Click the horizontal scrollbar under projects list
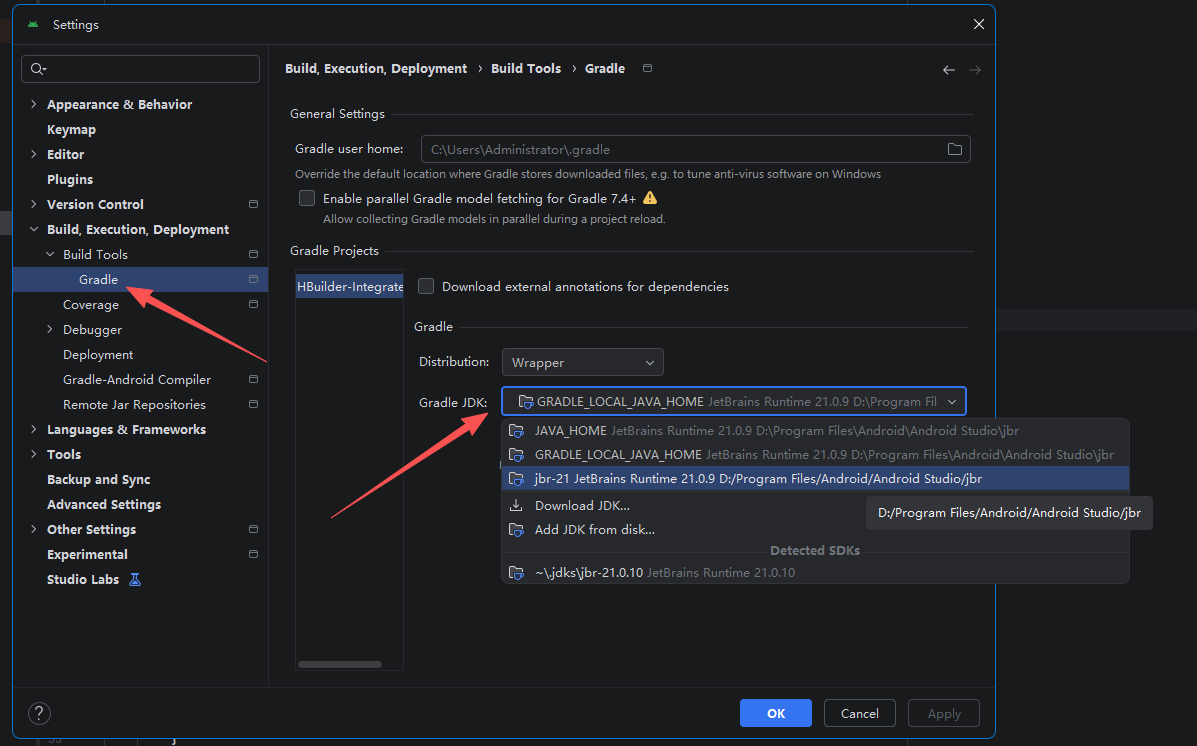1197x746 pixels. (340, 664)
